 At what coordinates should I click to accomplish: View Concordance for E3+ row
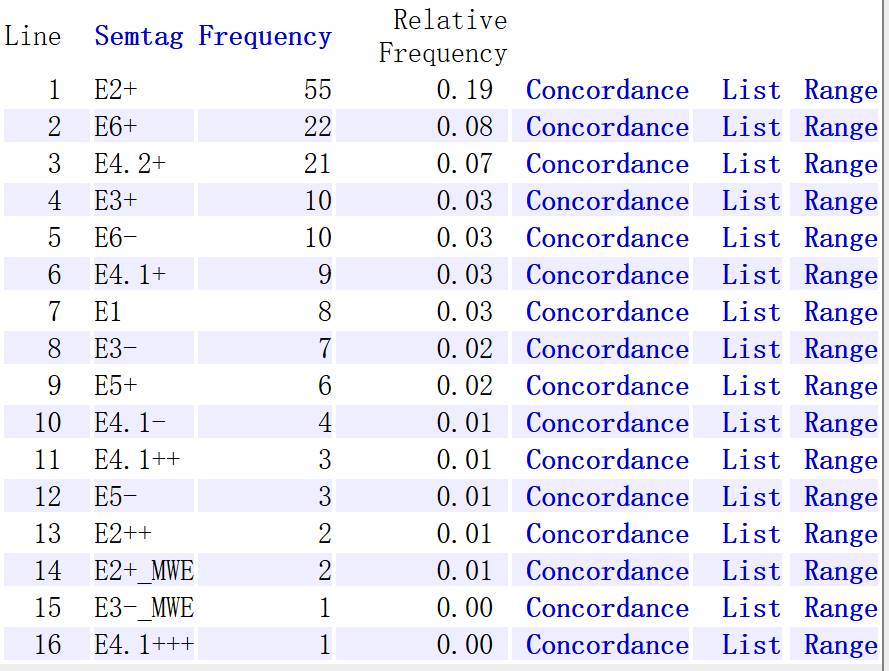point(607,201)
